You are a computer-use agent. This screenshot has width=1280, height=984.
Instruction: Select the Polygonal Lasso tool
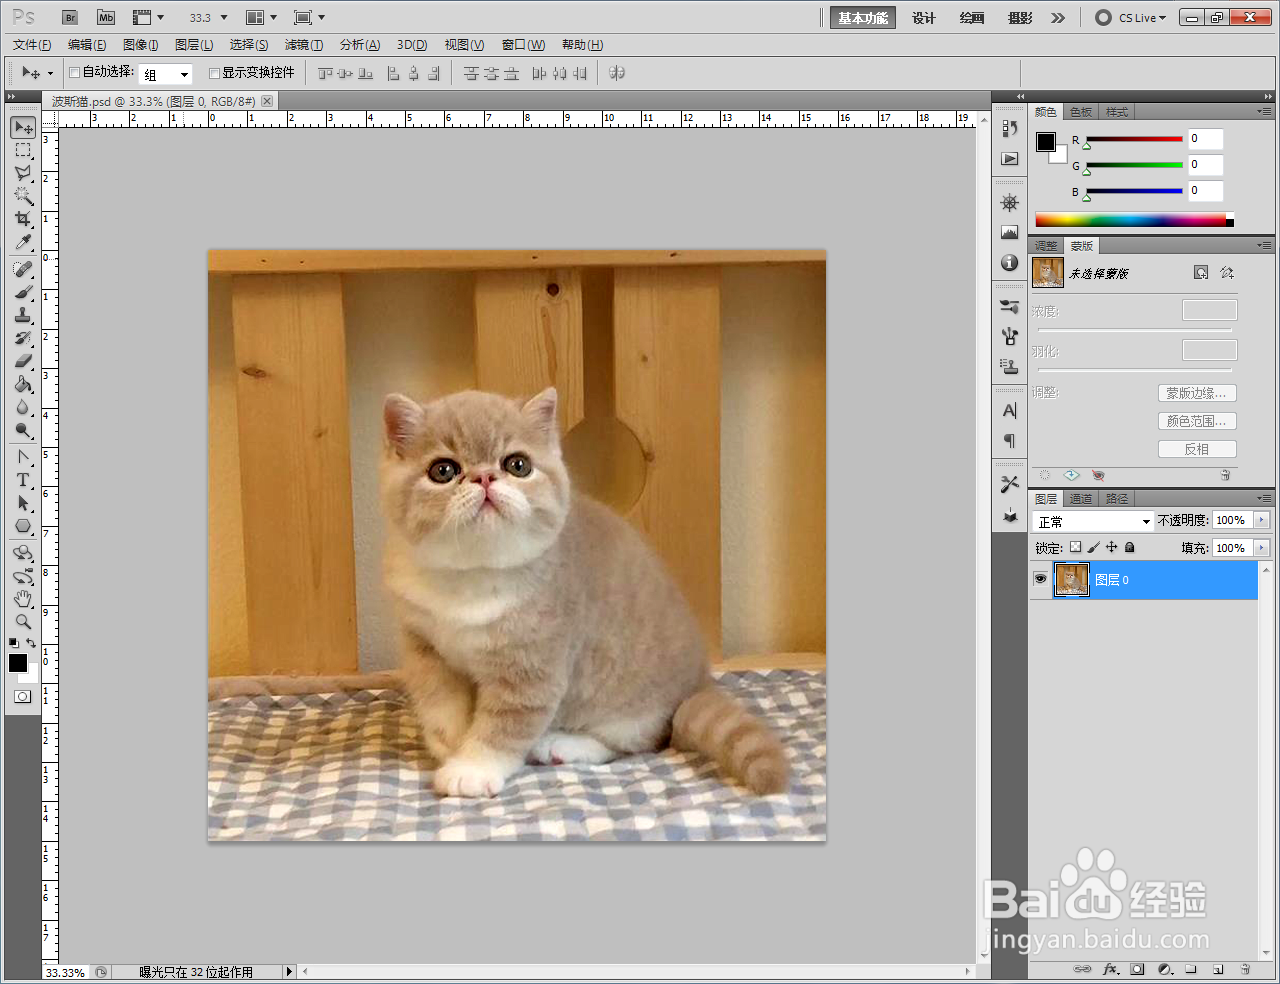click(x=23, y=174)
